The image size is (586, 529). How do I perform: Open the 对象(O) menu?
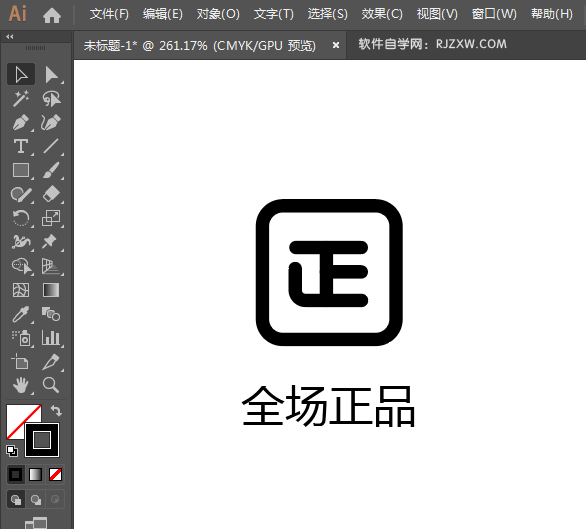tap(218, 14)
